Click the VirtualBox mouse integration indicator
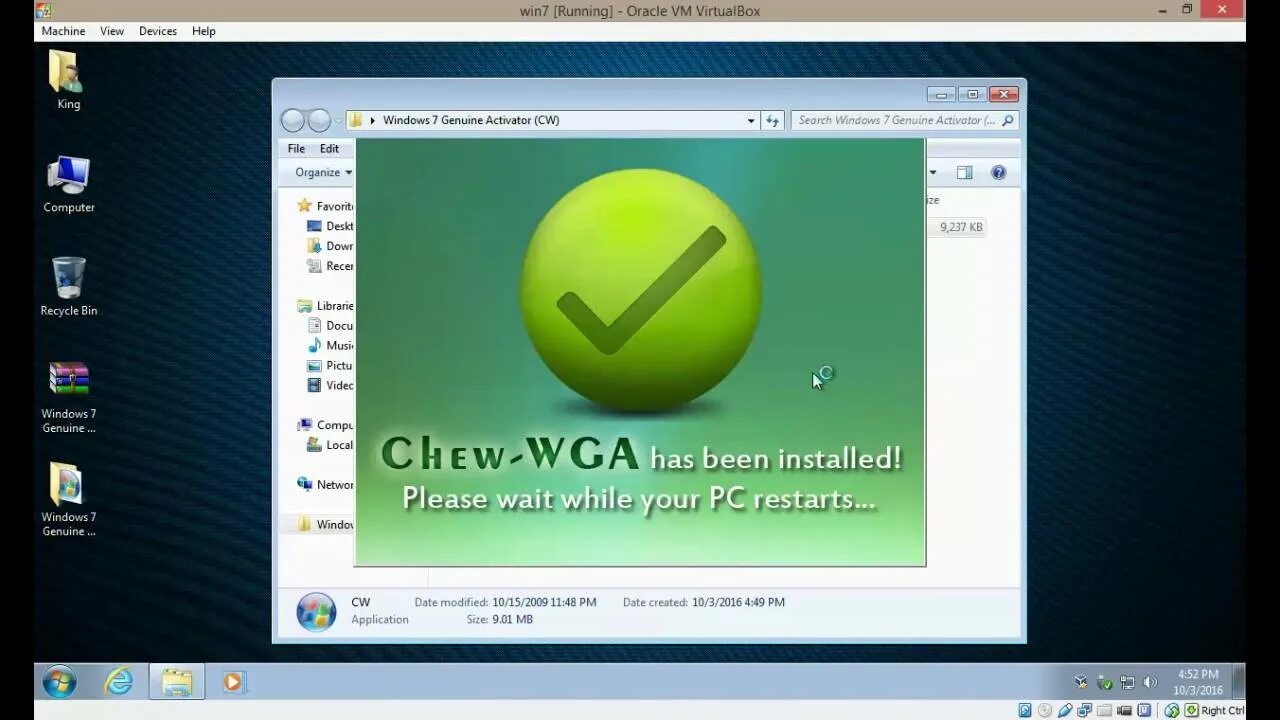This screenshot has height=720, width=1280. [x=1172, y=710]
